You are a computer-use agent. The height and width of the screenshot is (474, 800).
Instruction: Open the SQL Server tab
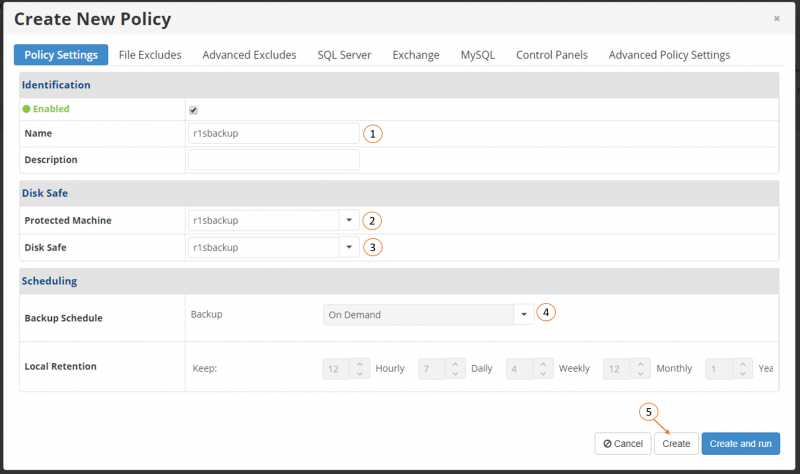click(344, 55)
